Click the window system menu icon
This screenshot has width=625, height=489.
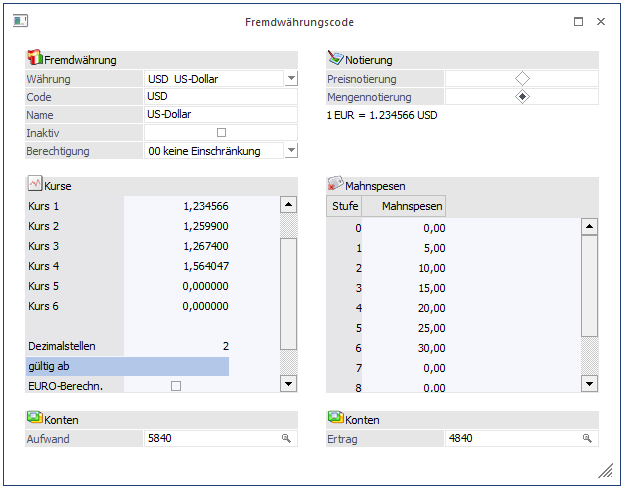coord(20,21)
